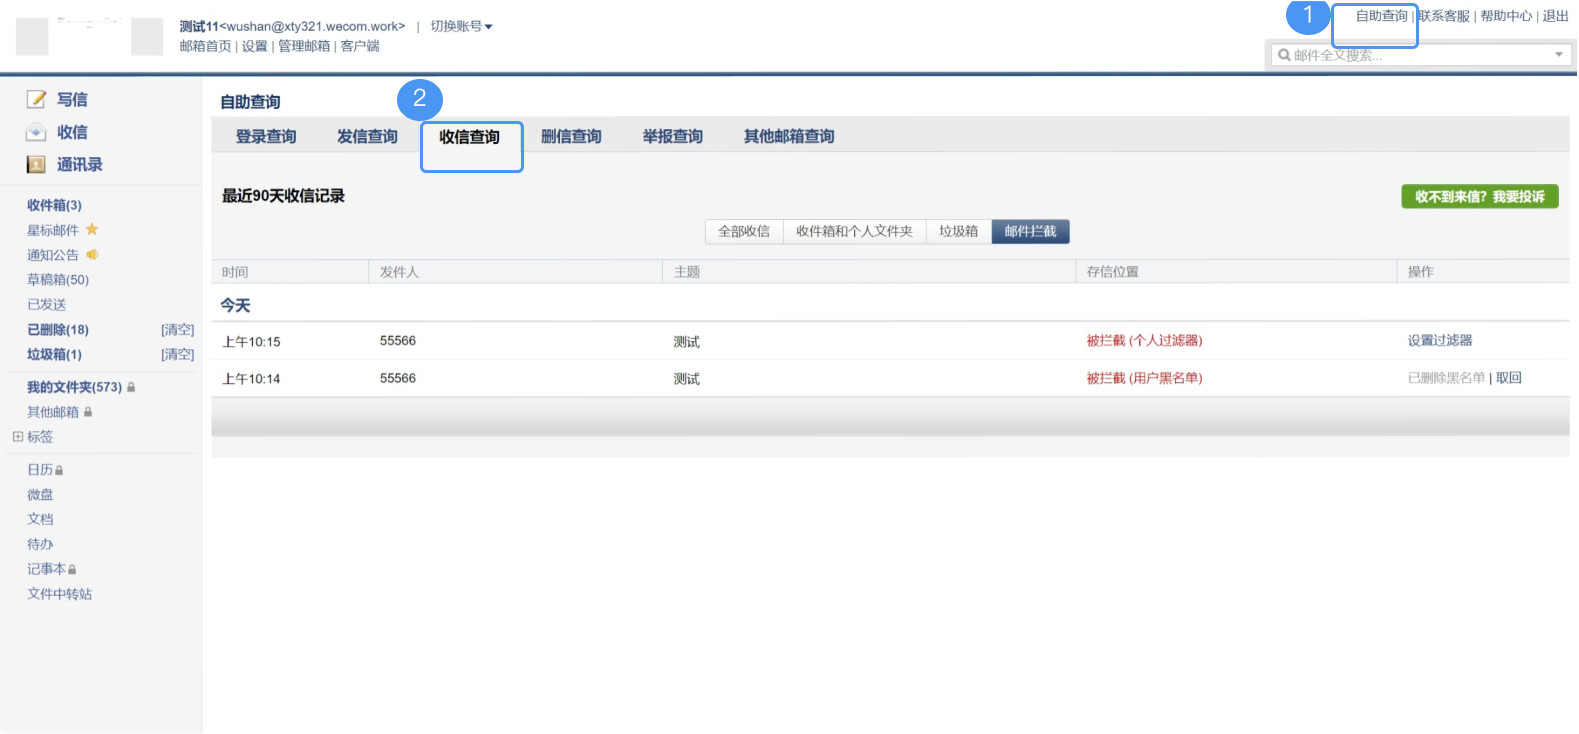Open the 切换账号 account dropdown
Image resolution: width=1579 pixels, height=734 pixels.
point(461,27)
